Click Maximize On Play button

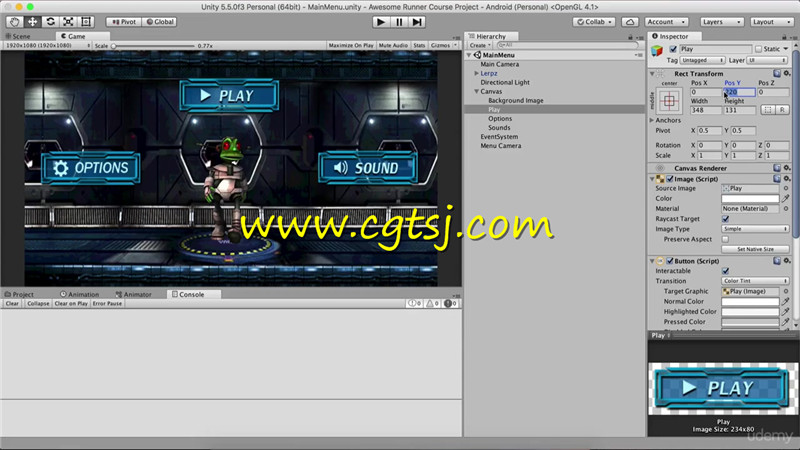click(351, 45)
